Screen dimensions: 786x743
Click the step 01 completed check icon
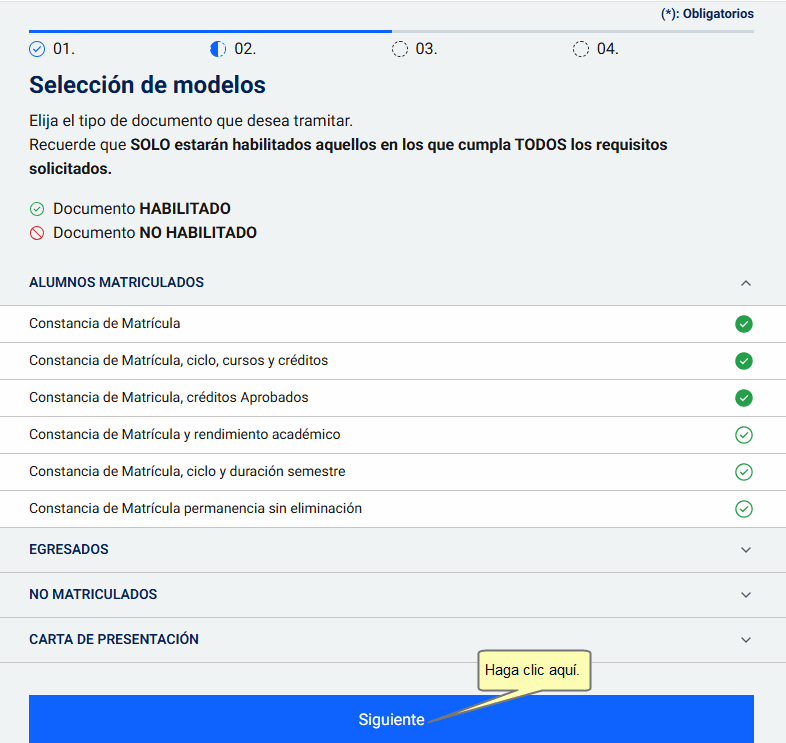38,49
